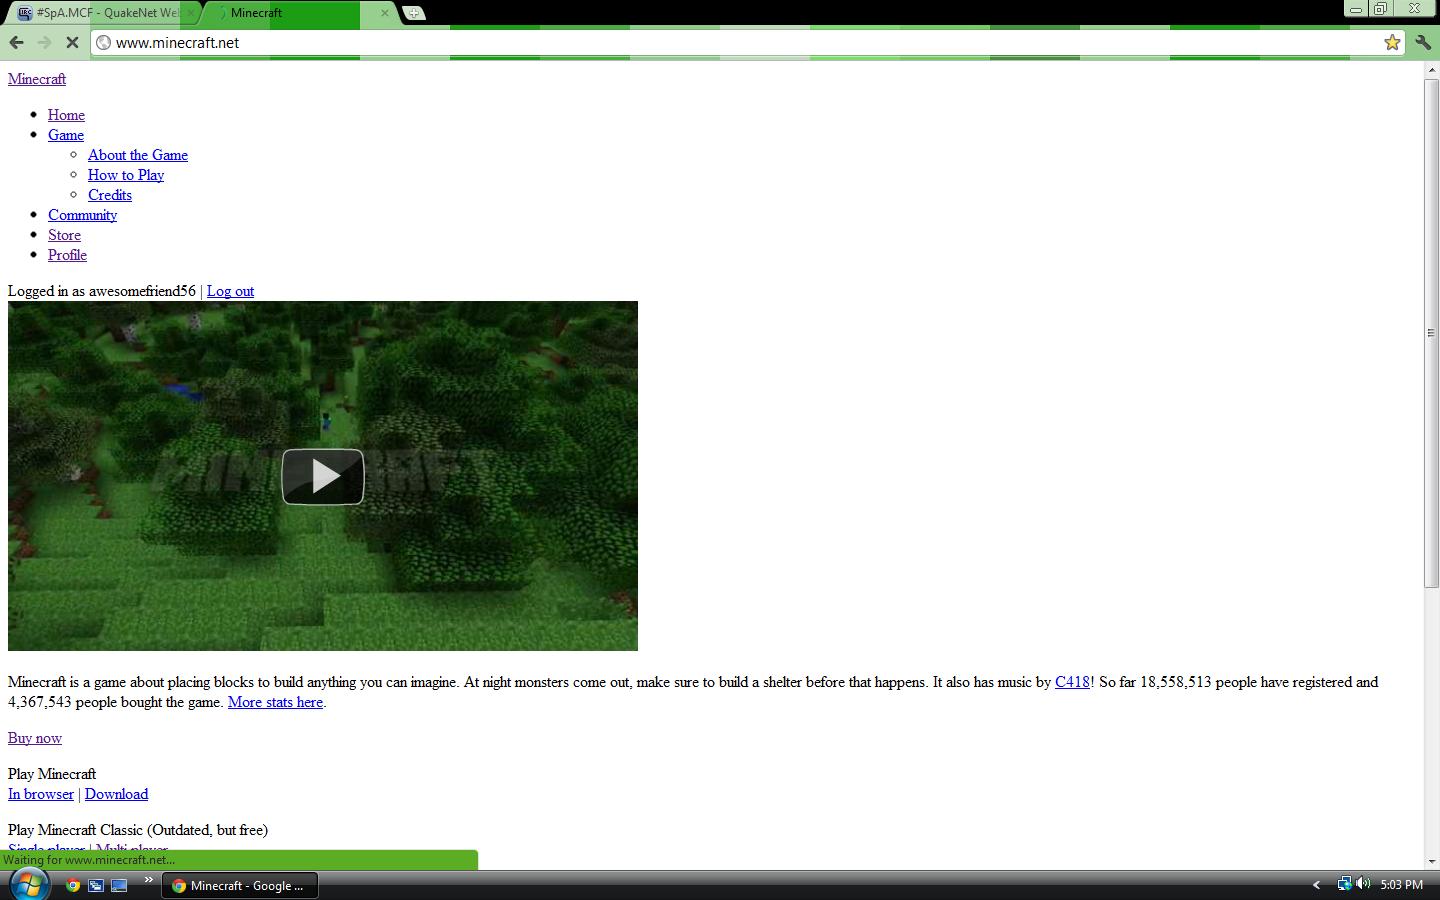Launch Chrome from the quick launch bar

pos(72,885)
